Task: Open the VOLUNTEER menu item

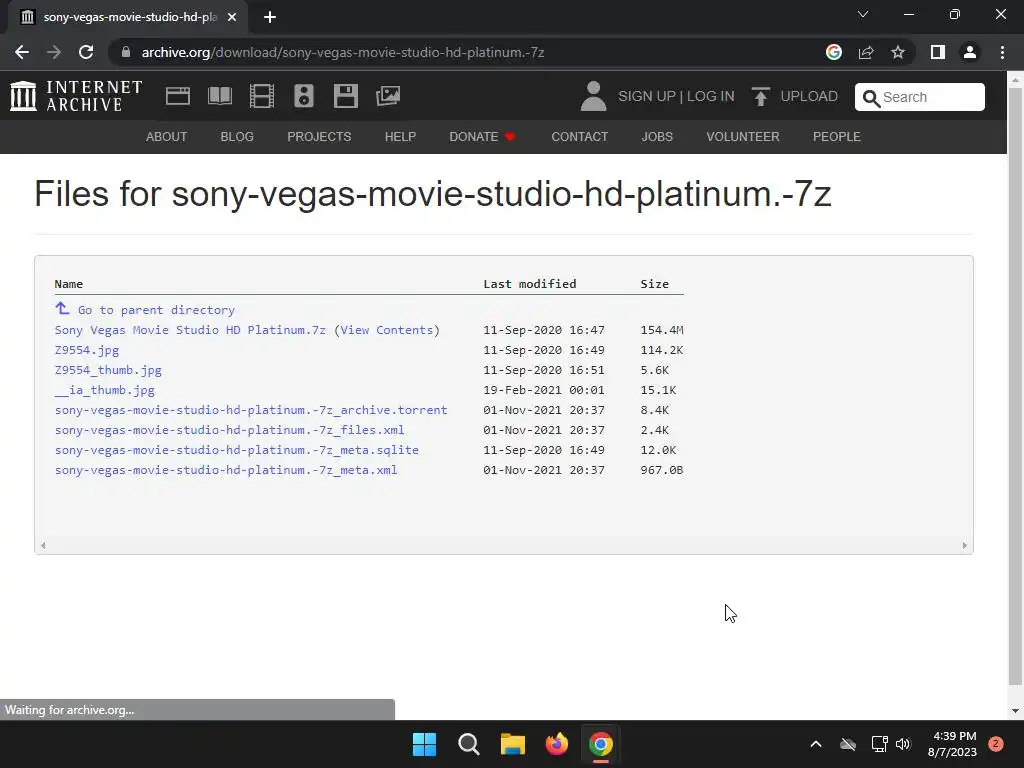Action: click(743, 136)
